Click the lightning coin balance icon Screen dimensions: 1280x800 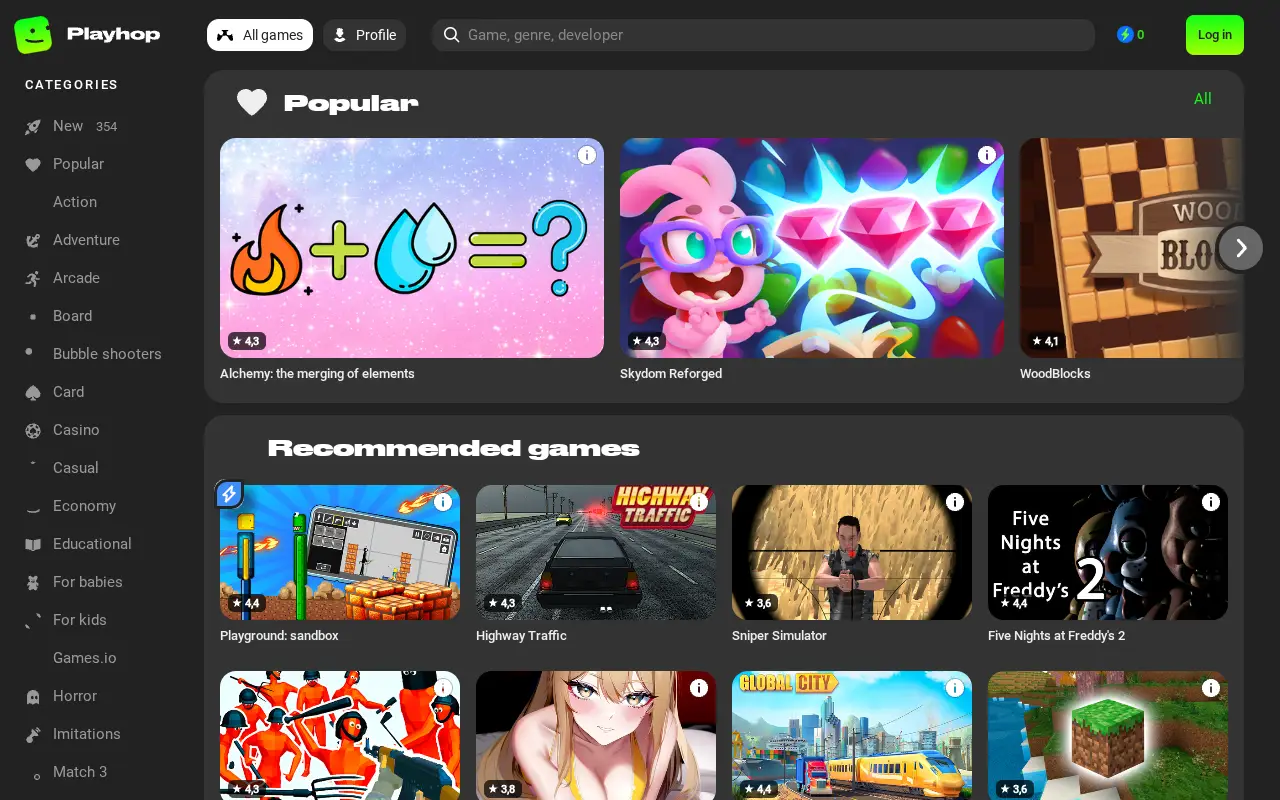click(1125, 35)
